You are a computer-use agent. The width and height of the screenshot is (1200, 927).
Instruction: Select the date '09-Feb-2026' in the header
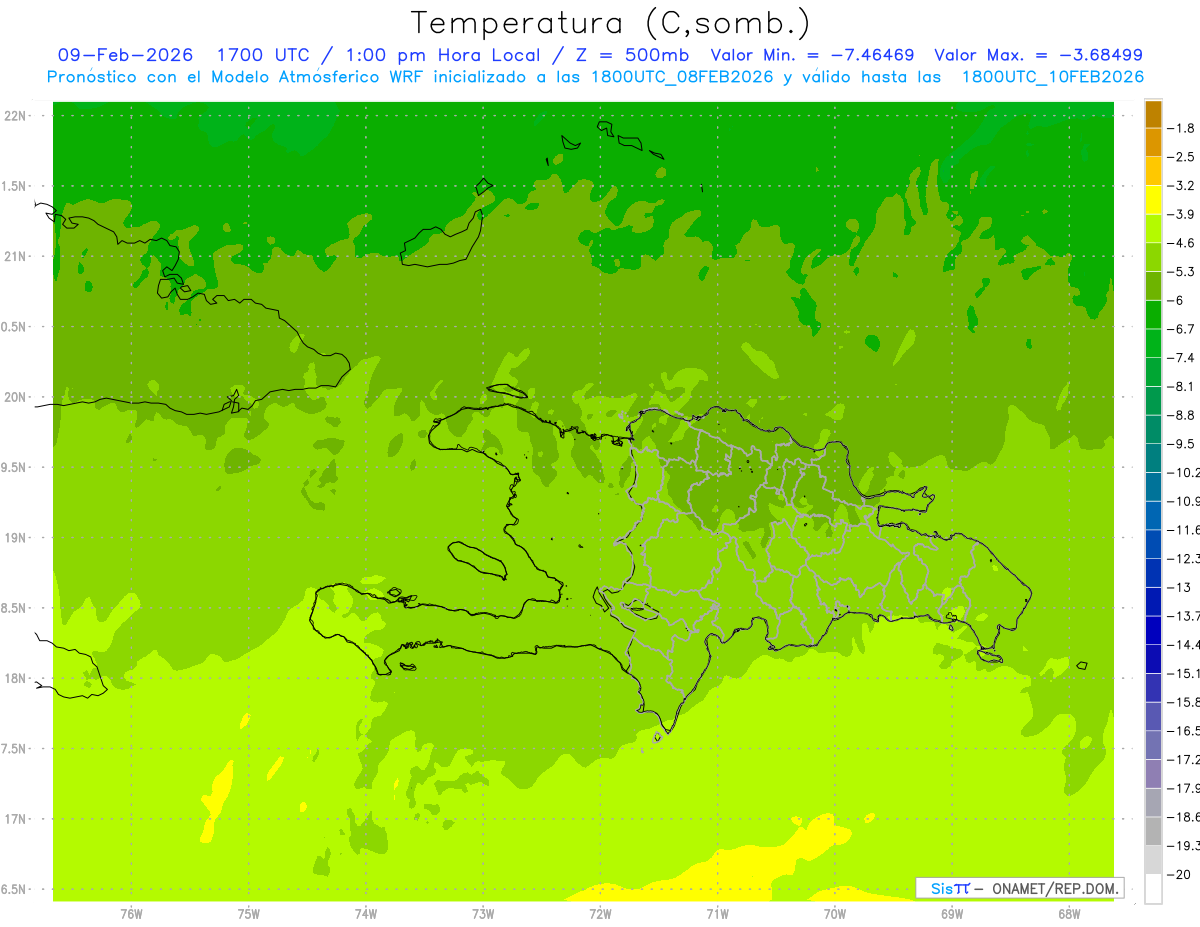click(x=125, y=55)
